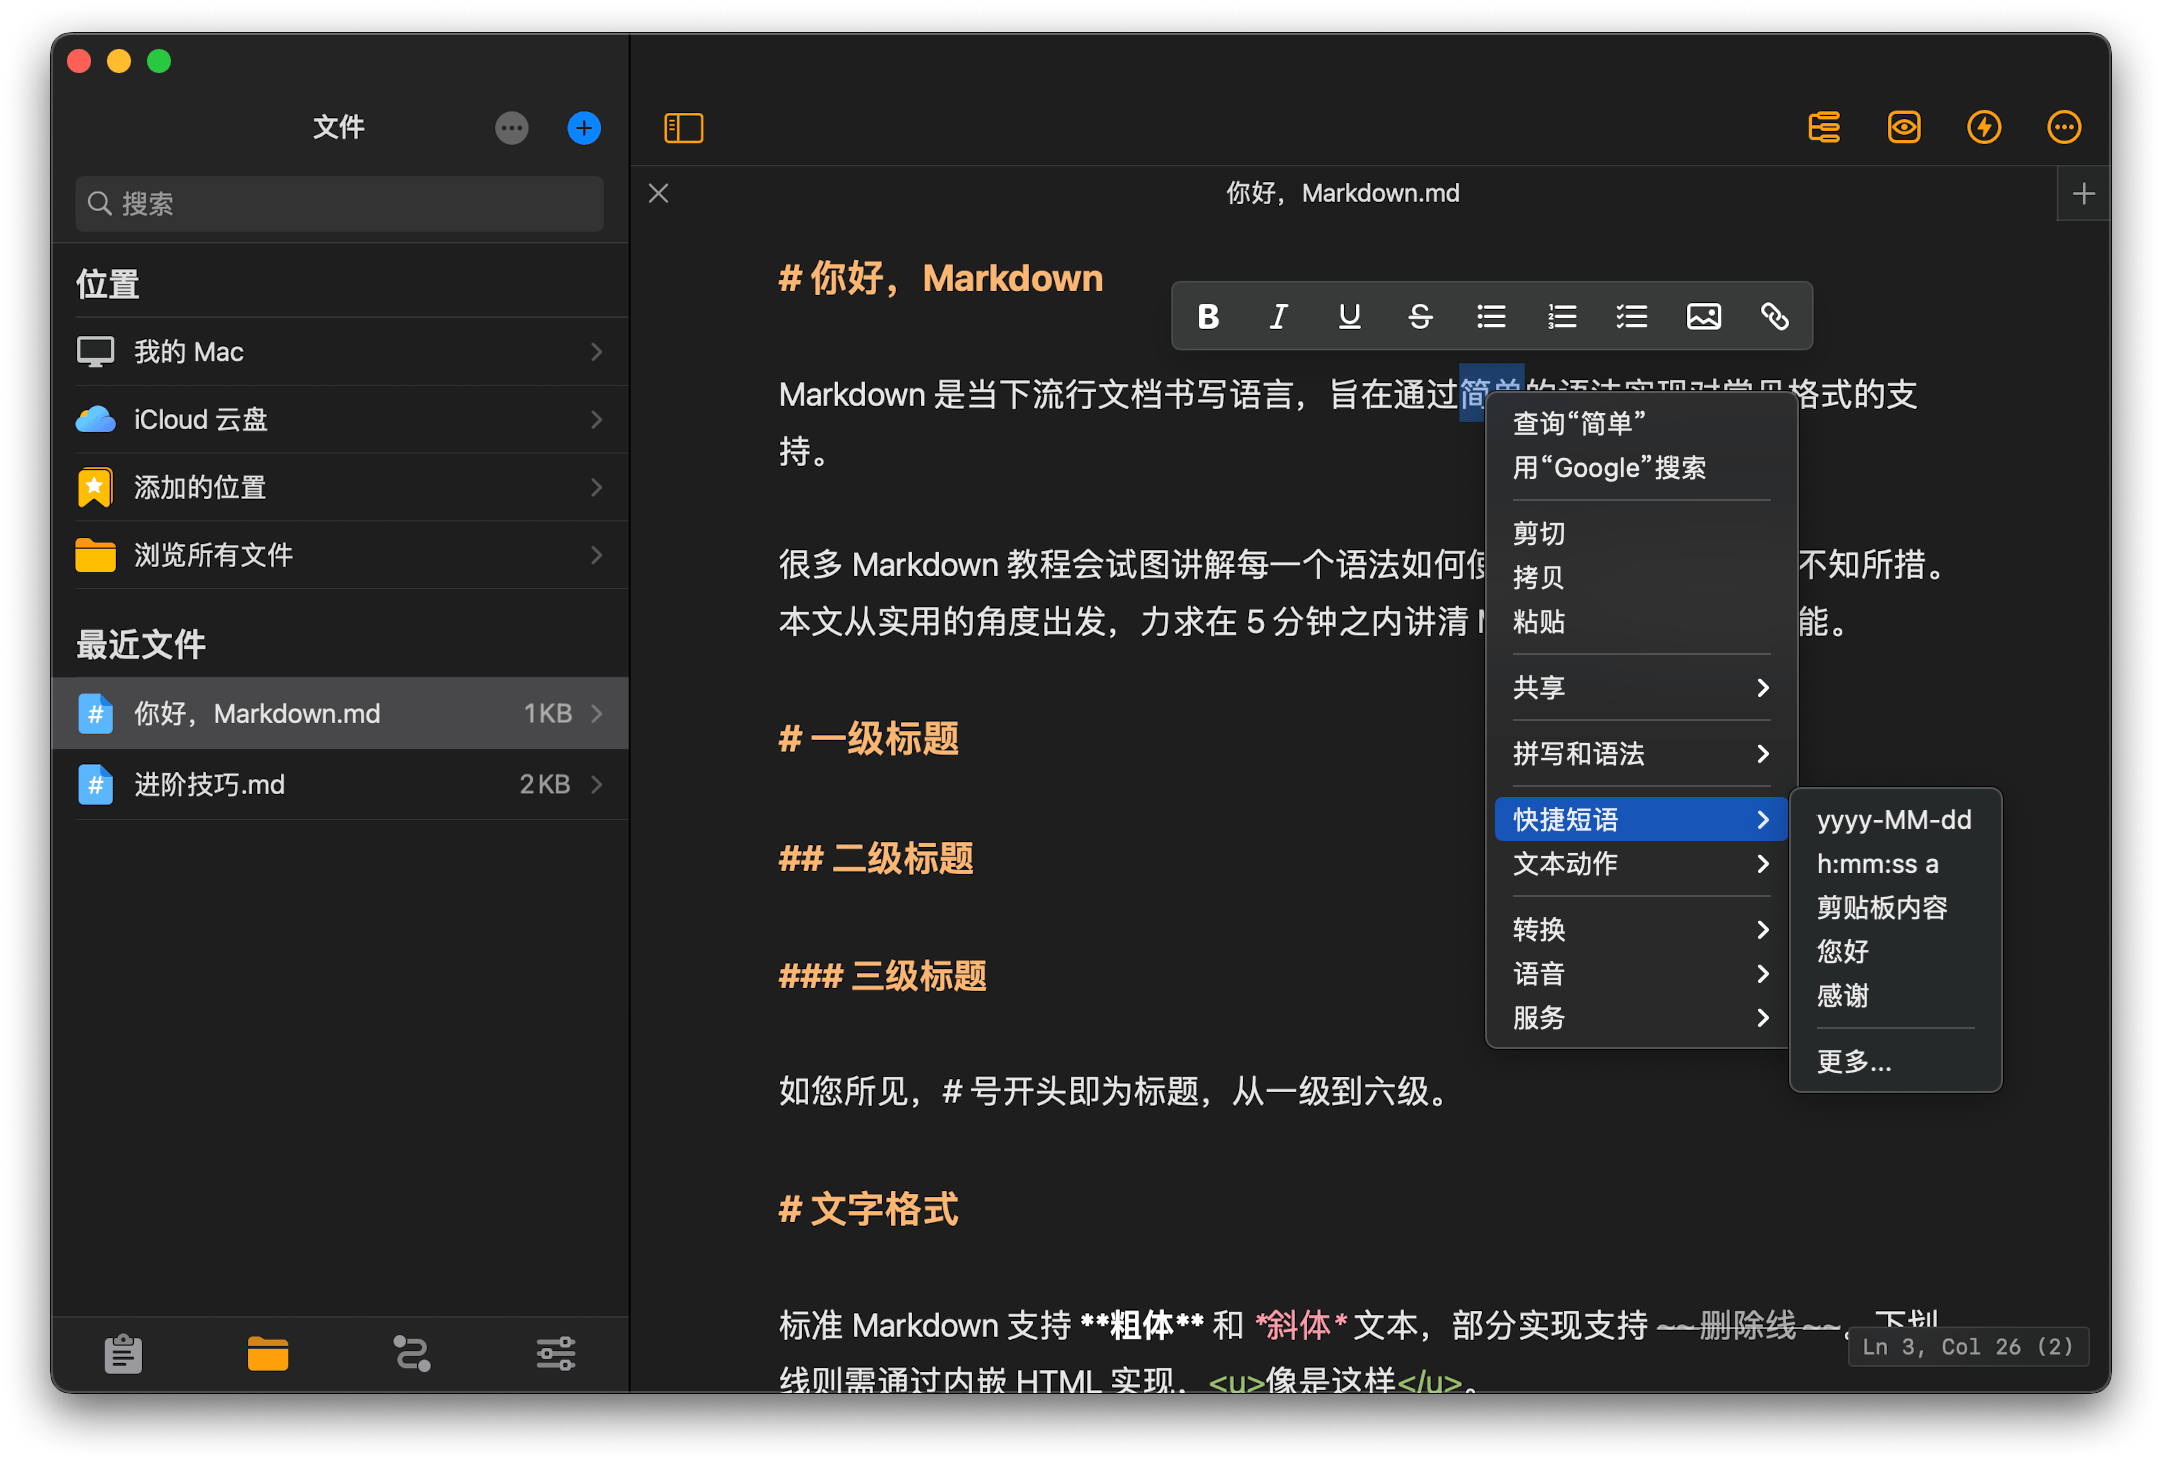Choose 查询"简单" in context menu
Viewport: 2162px width, 1462px height.
coord(1641,423)
